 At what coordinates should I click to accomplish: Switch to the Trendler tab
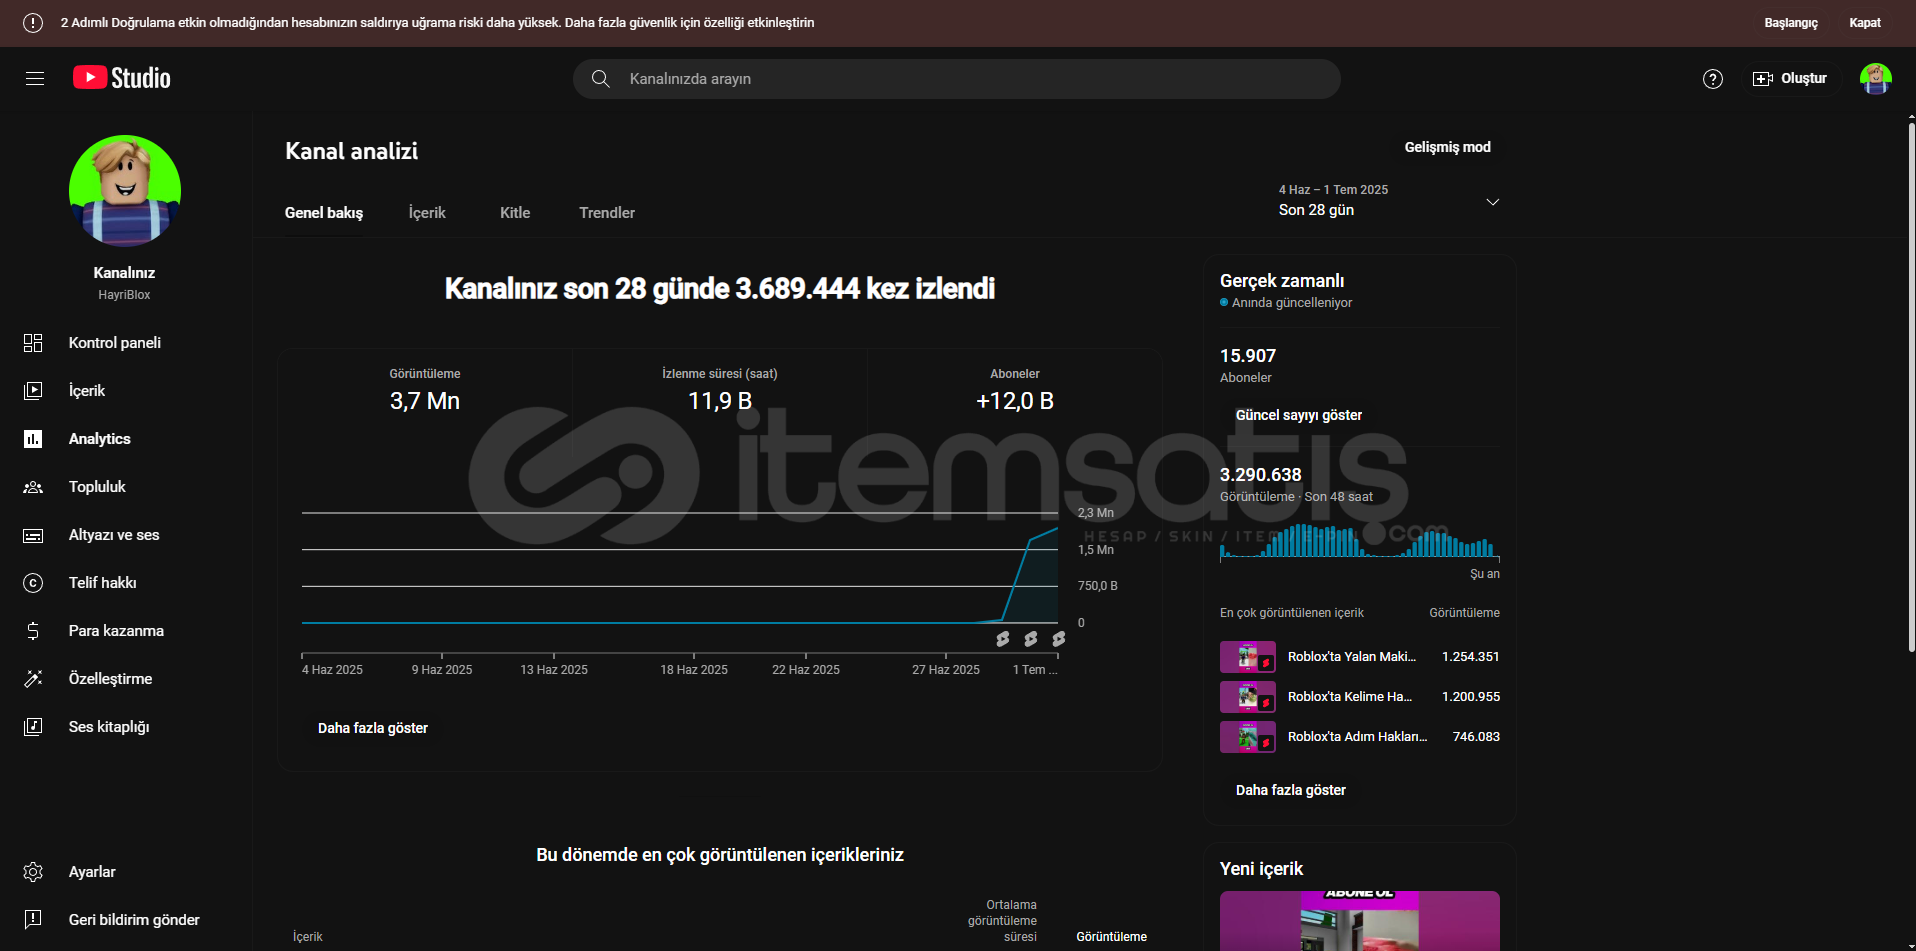tap(607, 213)
